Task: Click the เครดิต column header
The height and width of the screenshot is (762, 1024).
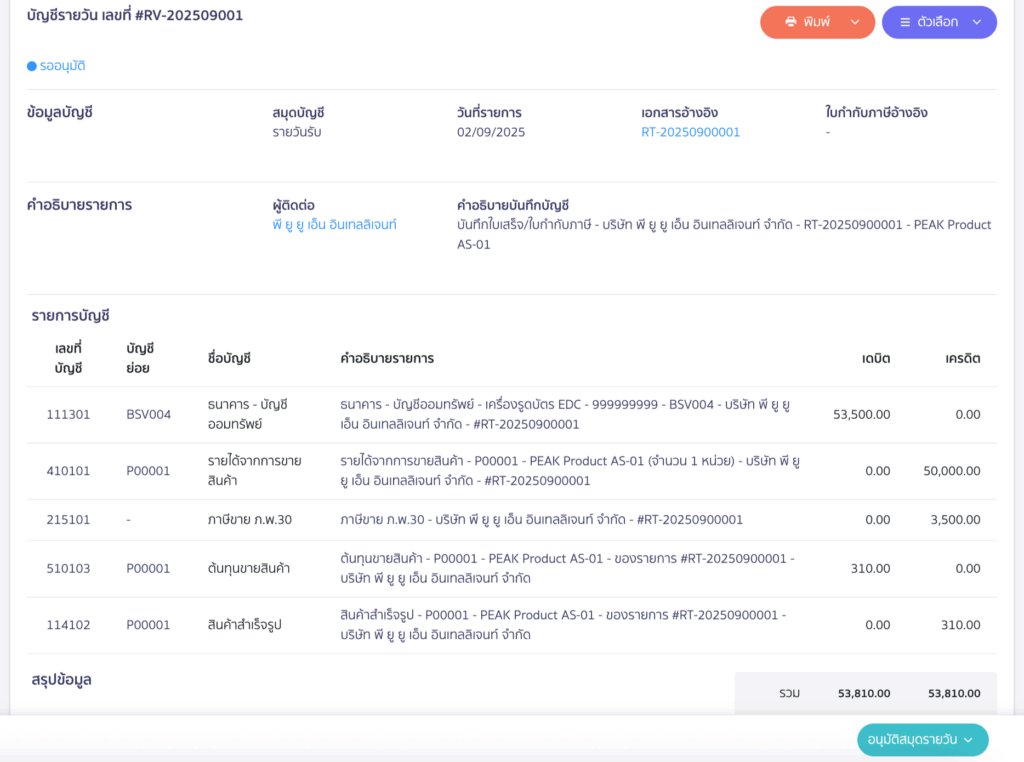Action: click(x=962, y=358)
